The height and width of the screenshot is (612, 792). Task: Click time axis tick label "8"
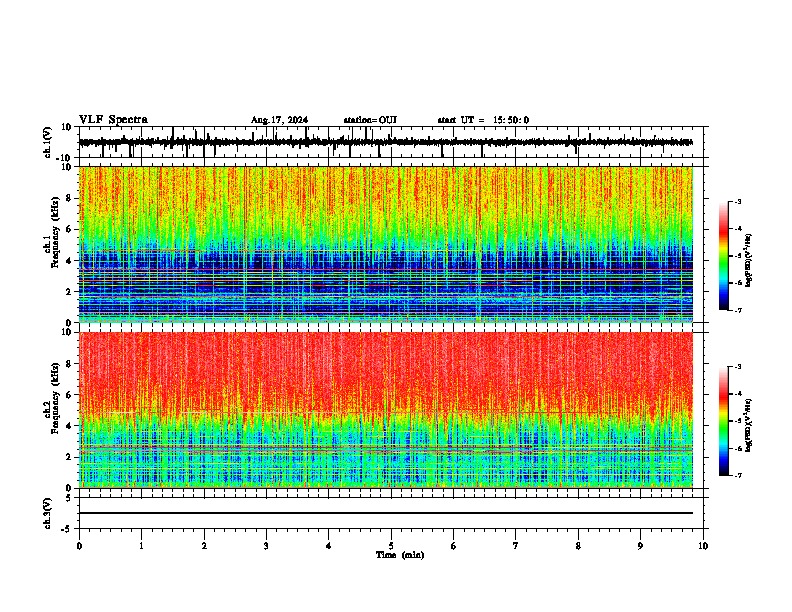click(578, 546)
